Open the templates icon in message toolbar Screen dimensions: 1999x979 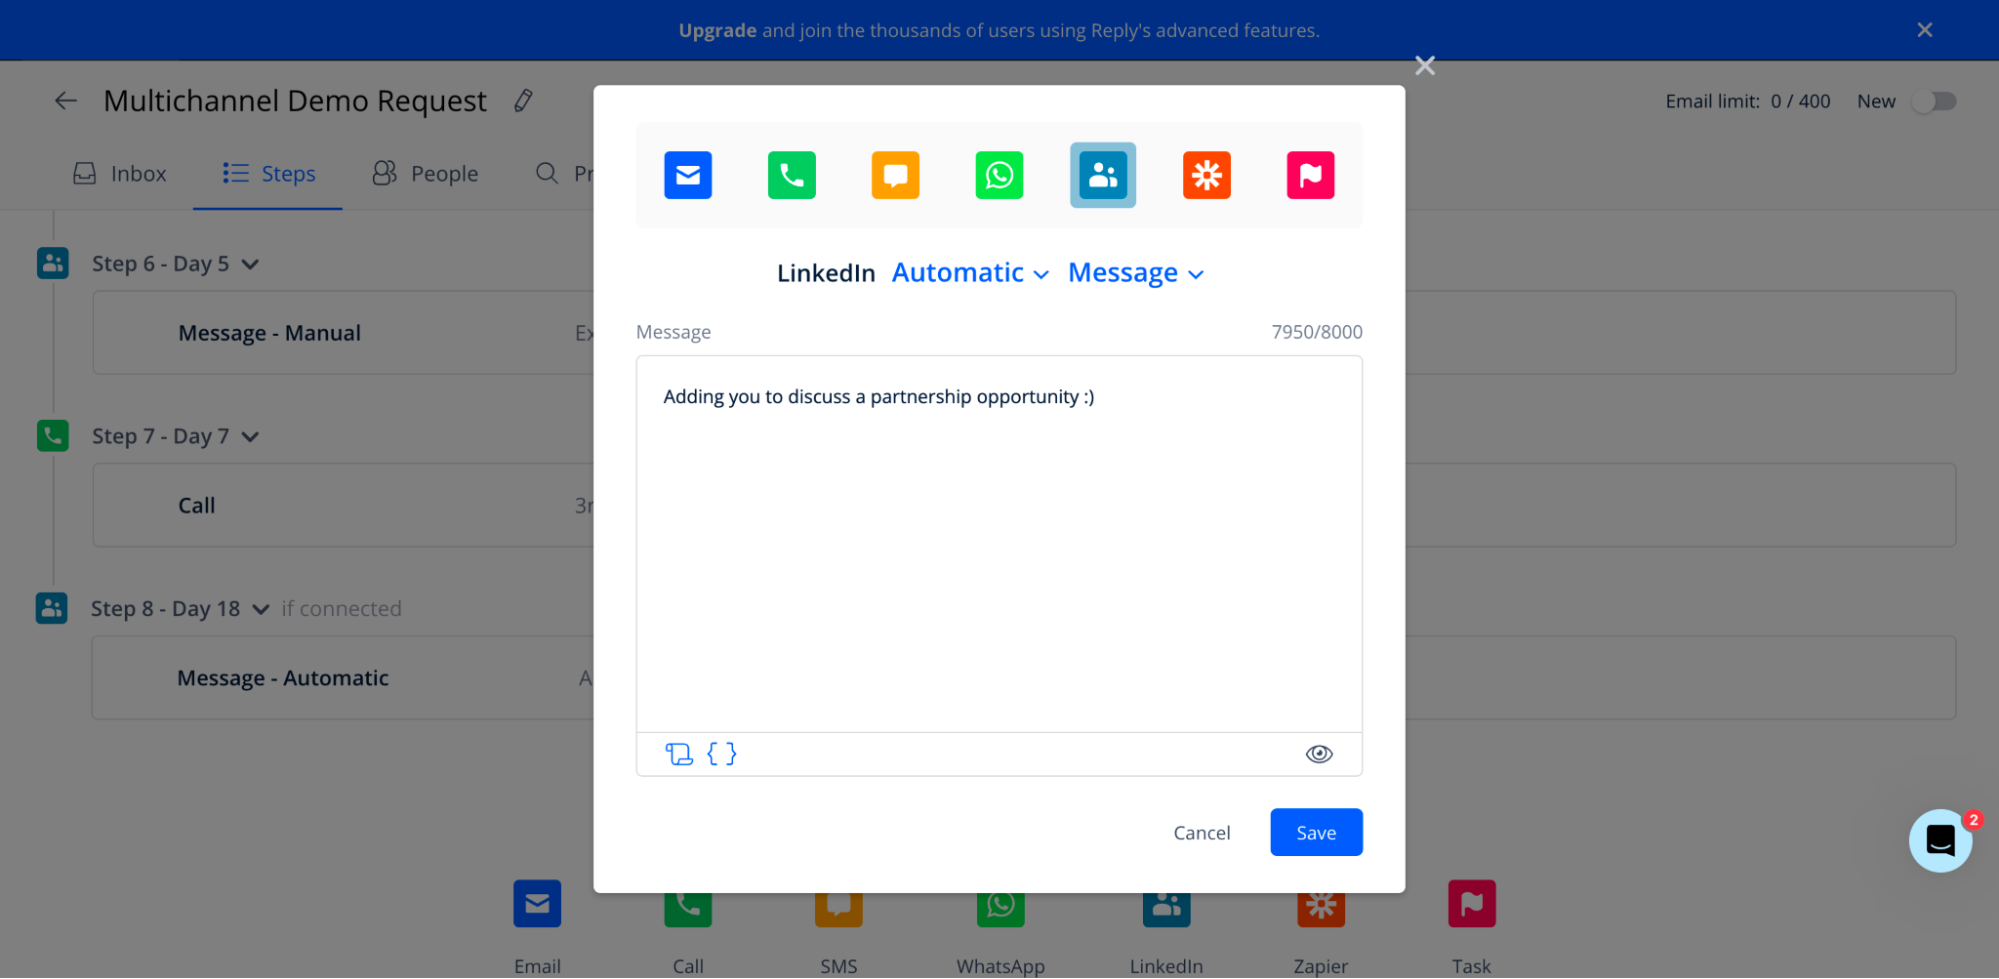679,754
